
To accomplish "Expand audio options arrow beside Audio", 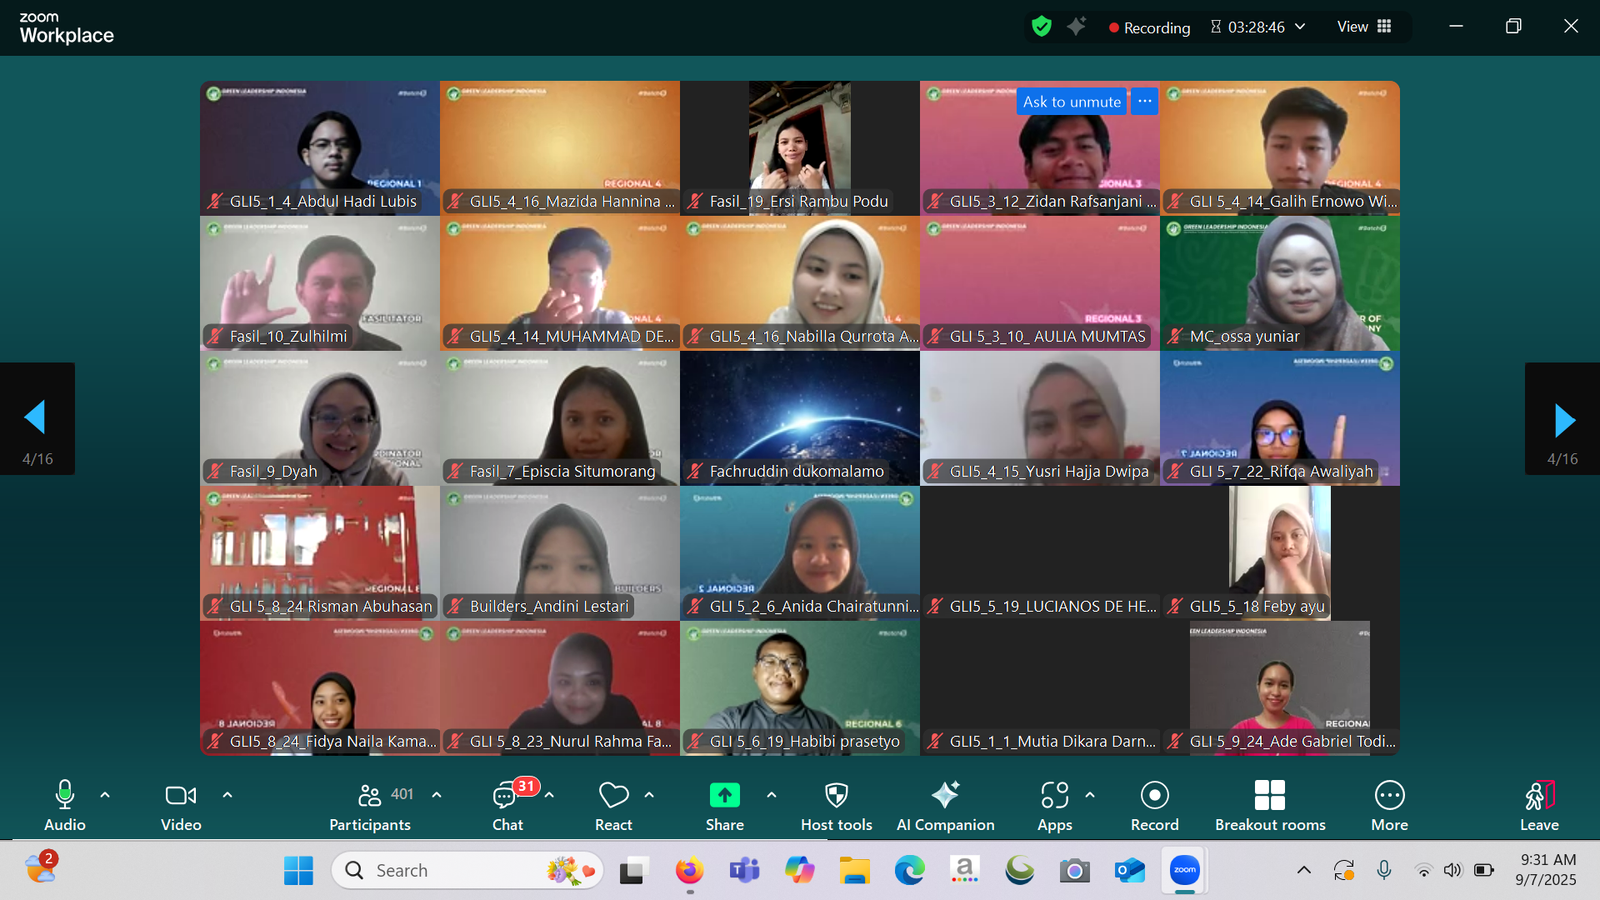I will point(105,795).
